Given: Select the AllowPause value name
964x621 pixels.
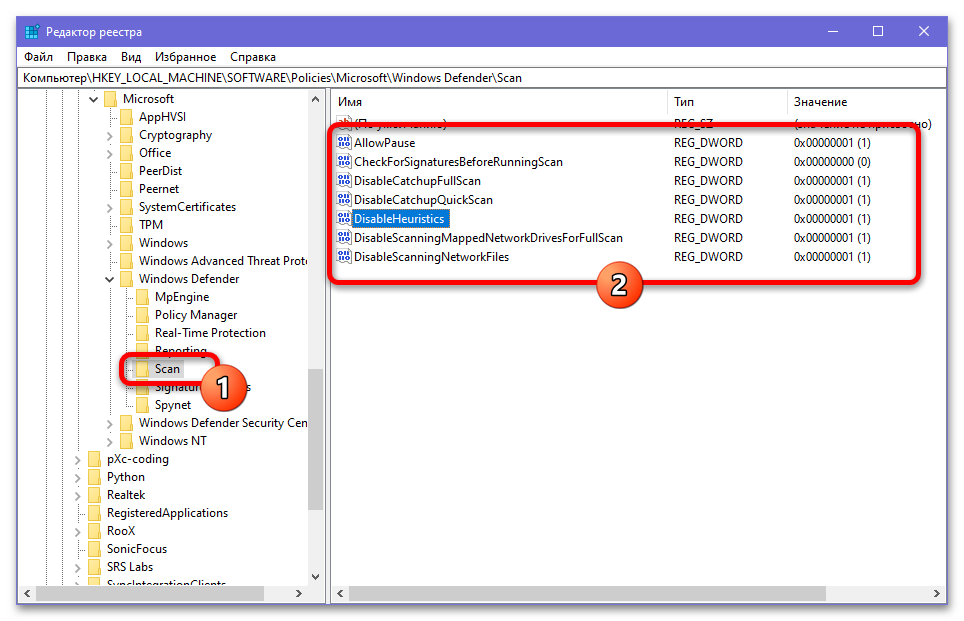Looking at the screenshot, I should click(384, 143).
